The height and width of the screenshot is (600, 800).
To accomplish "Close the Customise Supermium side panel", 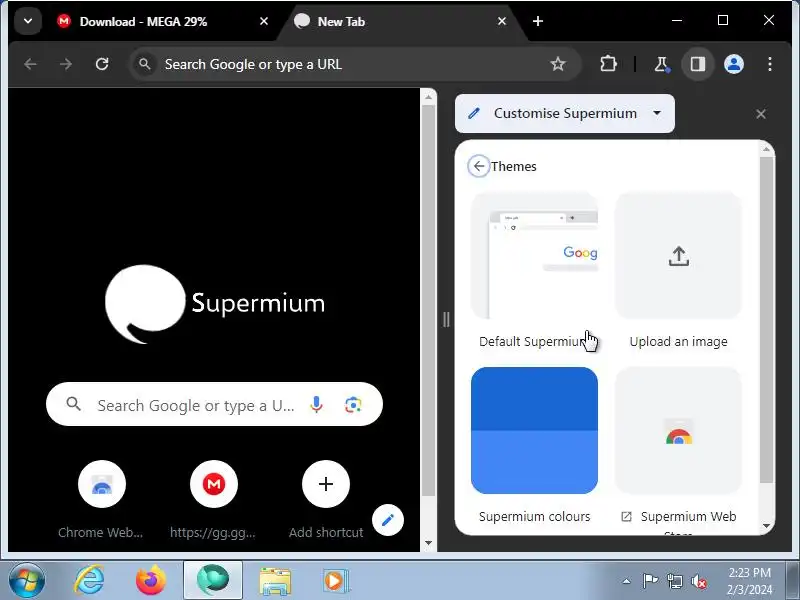I will (x=761, y=114).
